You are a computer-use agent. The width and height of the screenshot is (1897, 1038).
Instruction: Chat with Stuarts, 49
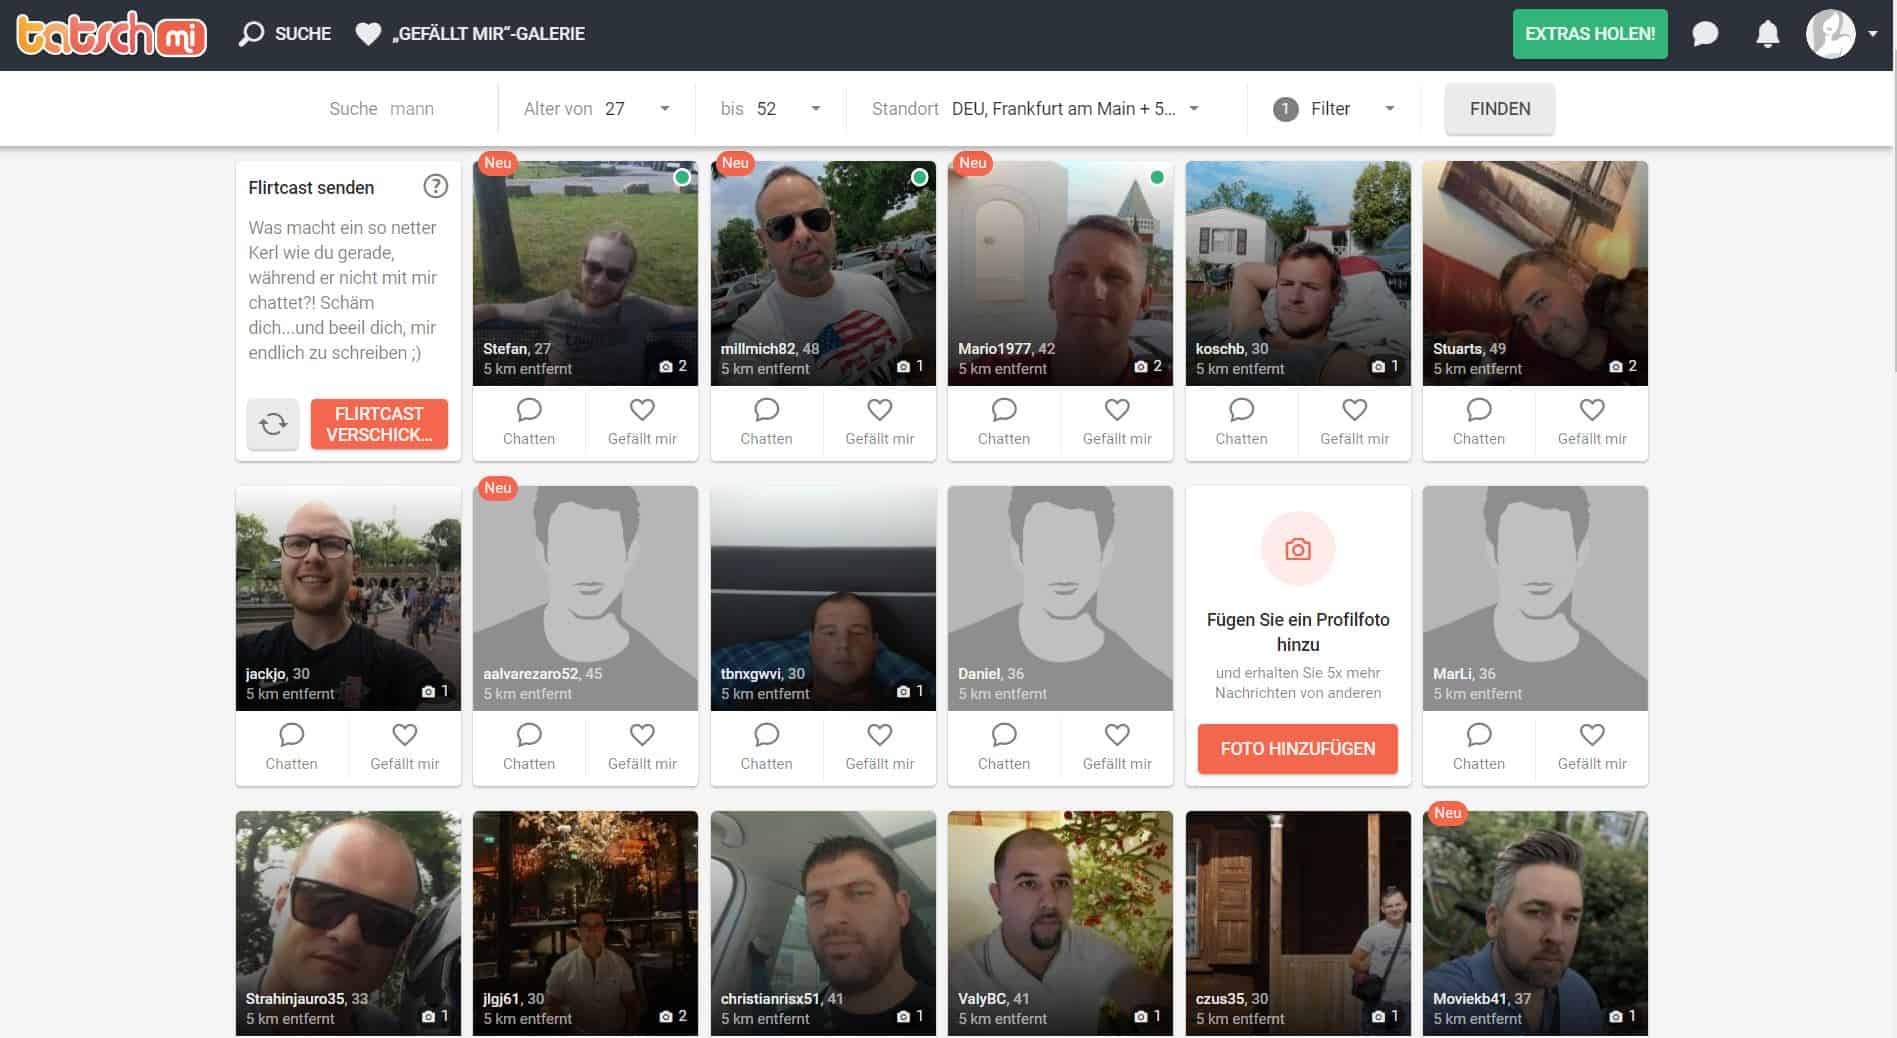pyautogui.click(x=1479, y=423)
